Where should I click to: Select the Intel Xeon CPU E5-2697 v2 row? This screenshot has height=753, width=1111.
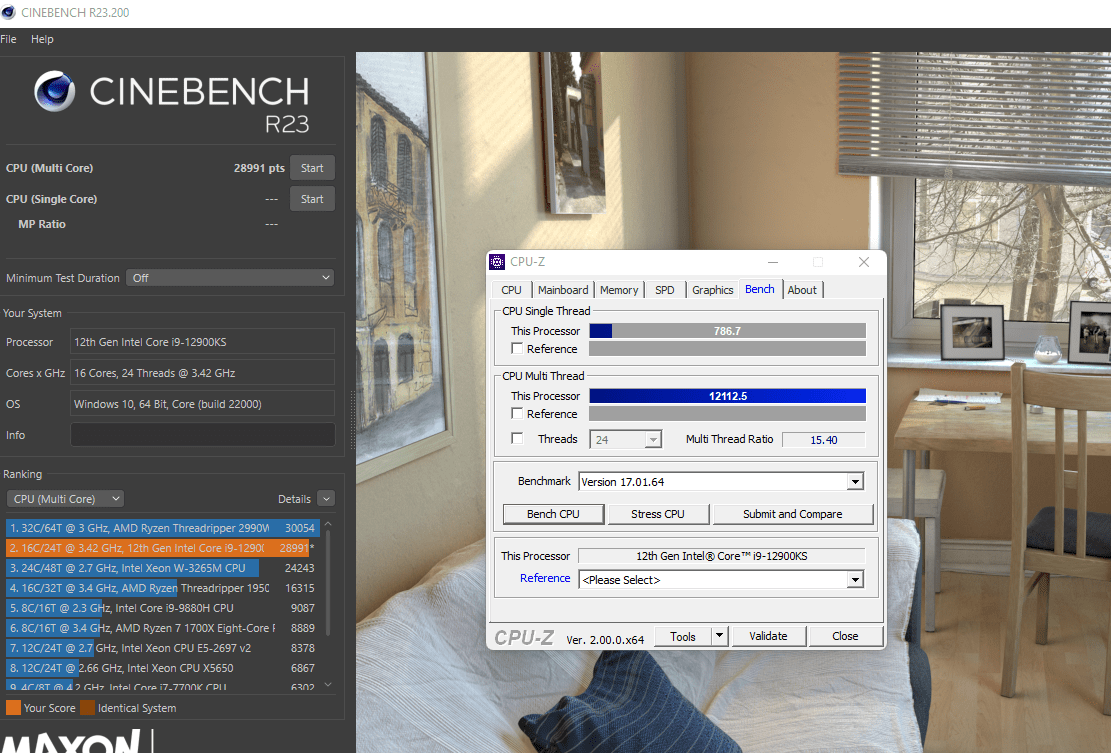(x=163, y=648)
